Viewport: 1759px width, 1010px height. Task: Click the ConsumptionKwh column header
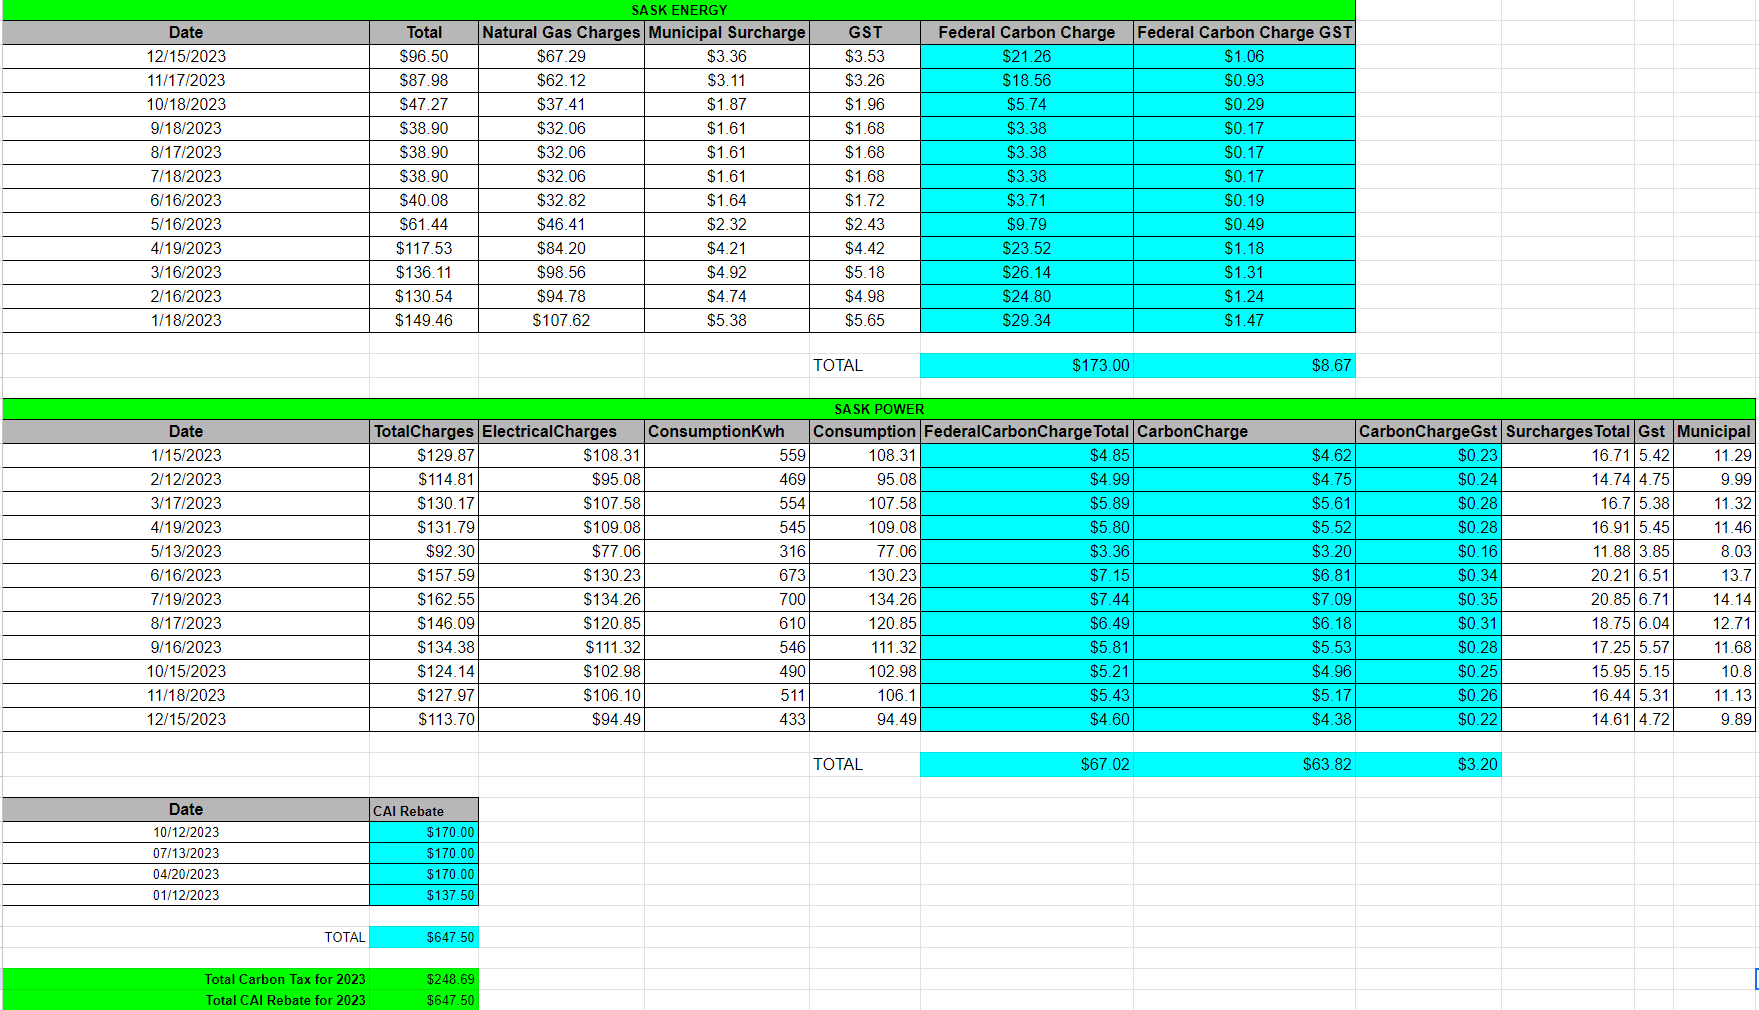[716, 431]
